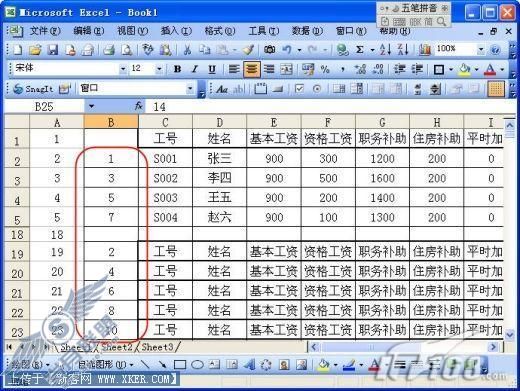Toggle Bold formatting
Screen dimensions: 520x391
(x=178, y=69)
